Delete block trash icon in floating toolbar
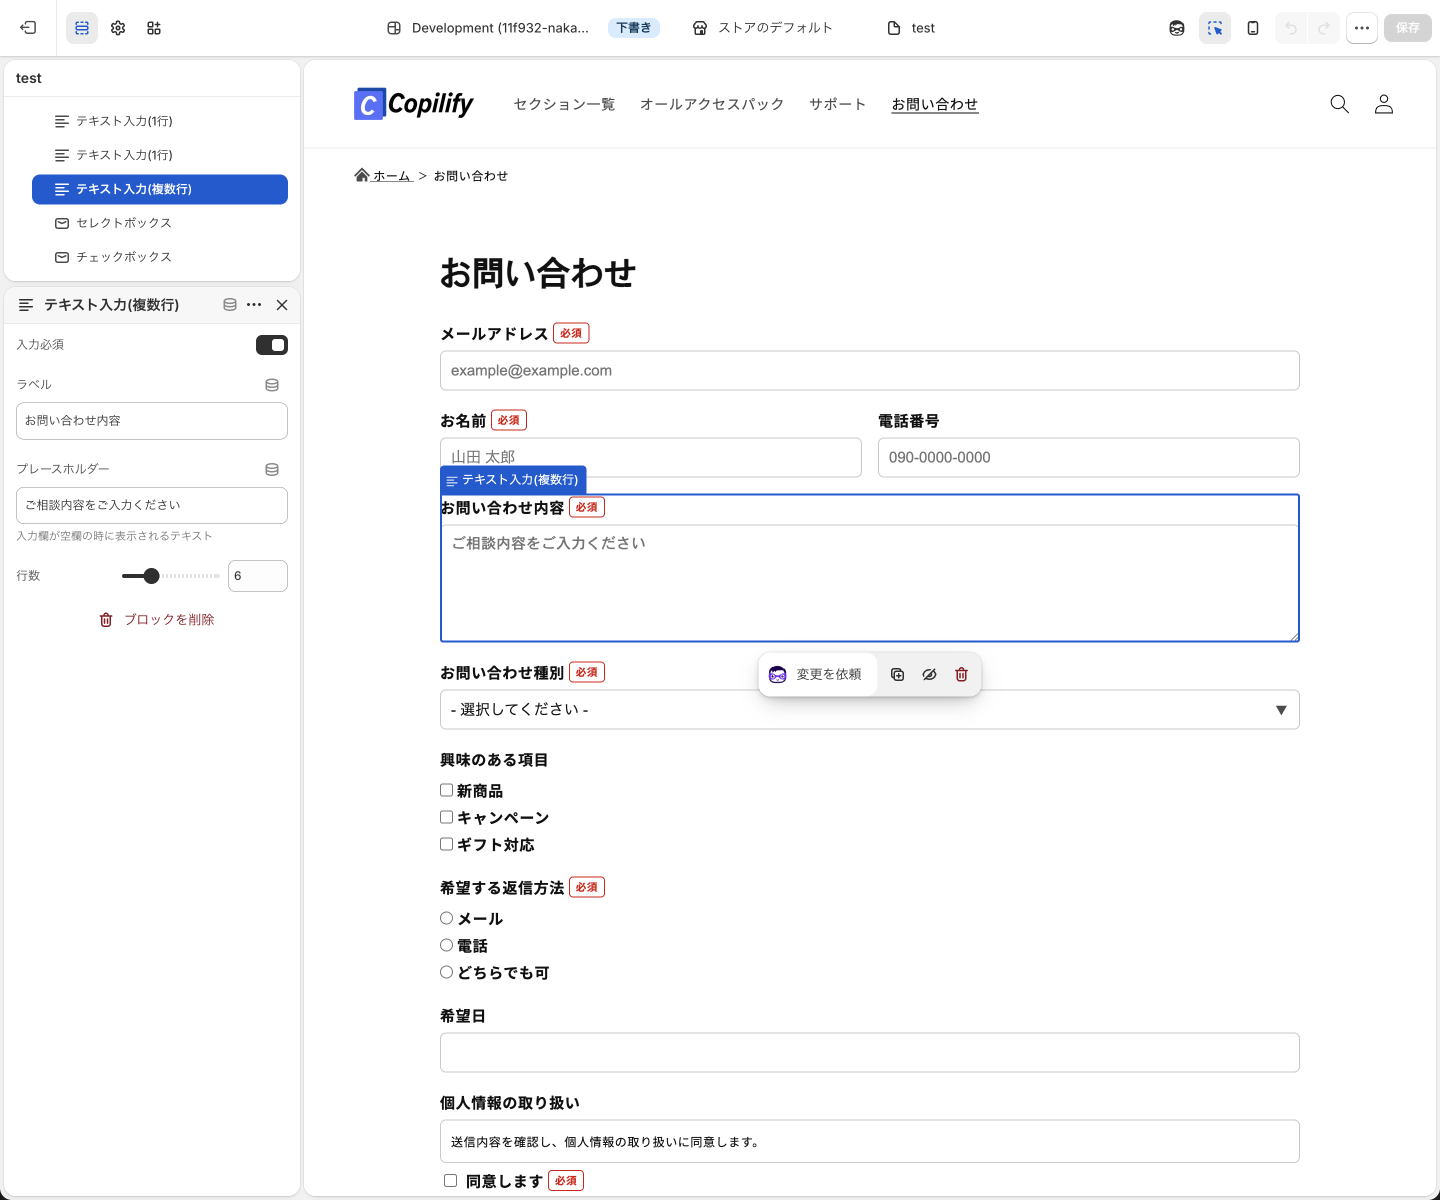 click(x=961, y=675)
